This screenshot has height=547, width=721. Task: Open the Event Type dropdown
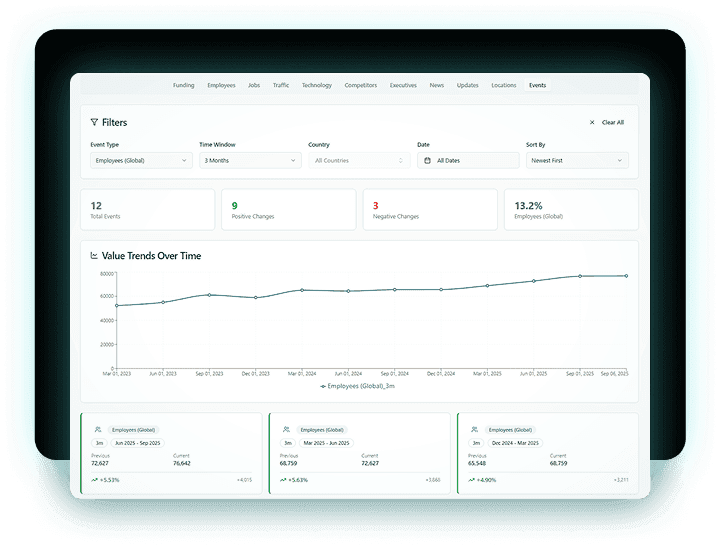(140, 160)
